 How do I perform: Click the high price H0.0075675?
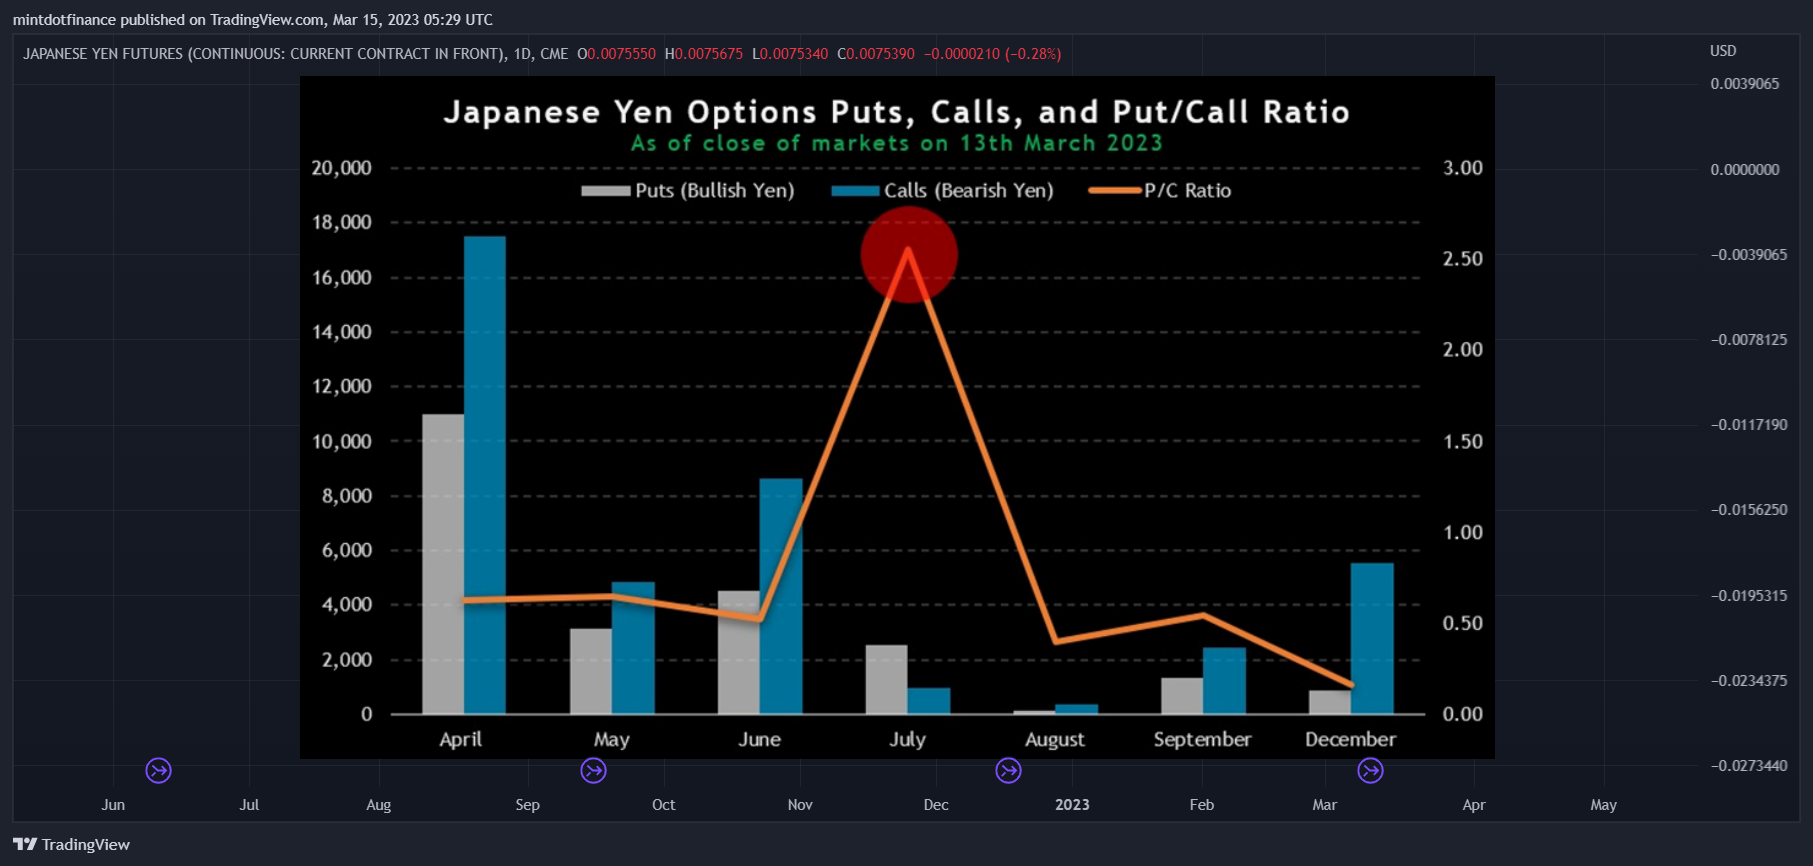pyautogui.click(x=704, y=54)
